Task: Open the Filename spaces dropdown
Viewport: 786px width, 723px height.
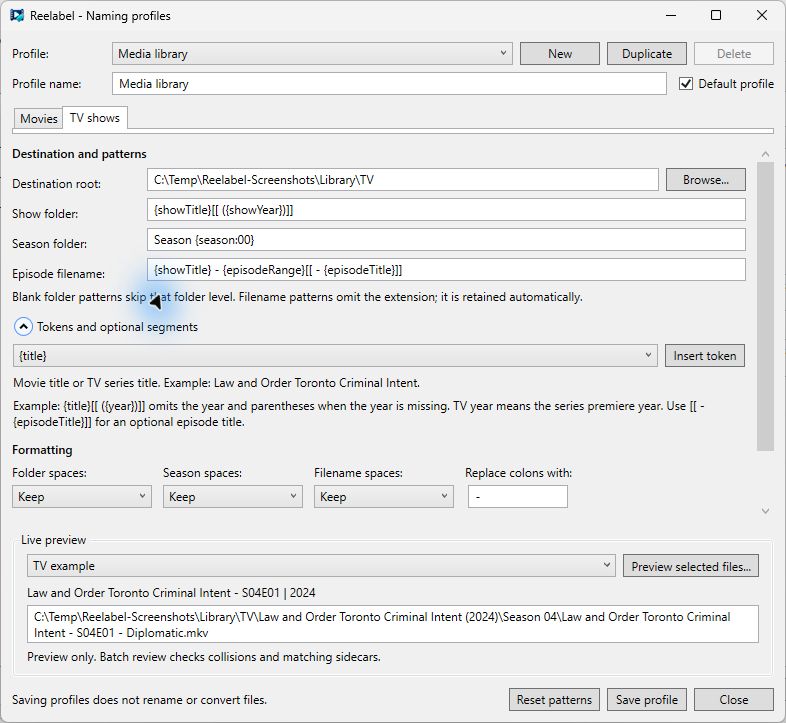Action: click(x=383, y=496)
